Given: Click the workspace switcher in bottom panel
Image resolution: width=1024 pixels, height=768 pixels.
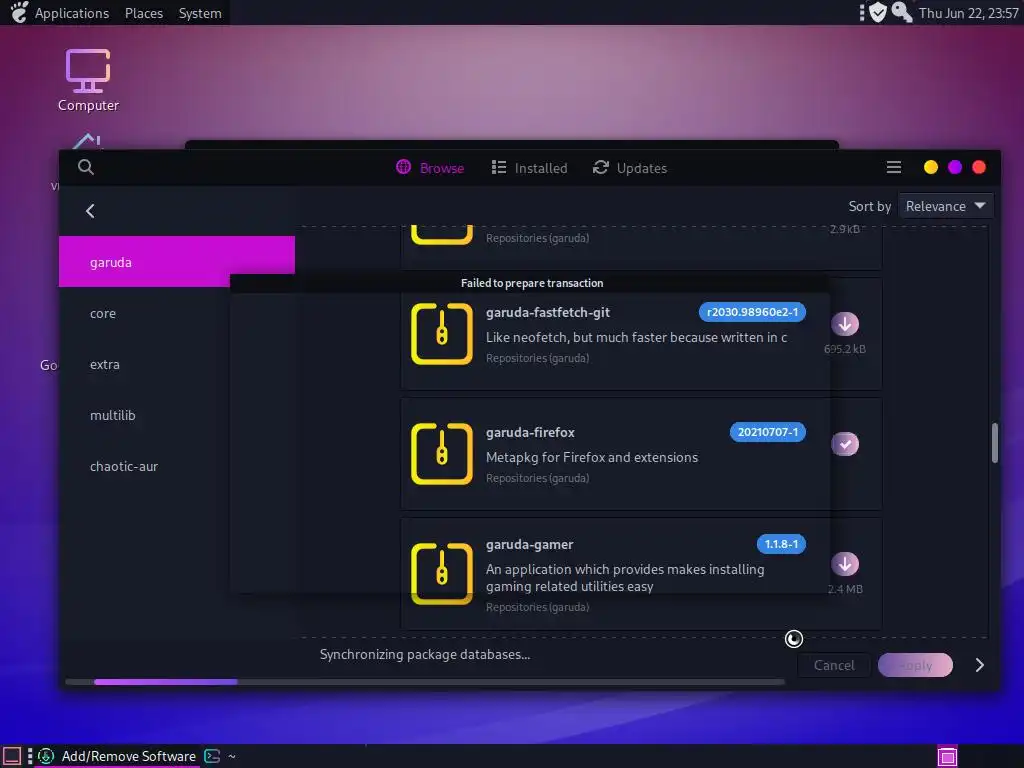Looking at the screenshot, I should tap(947, 756).
